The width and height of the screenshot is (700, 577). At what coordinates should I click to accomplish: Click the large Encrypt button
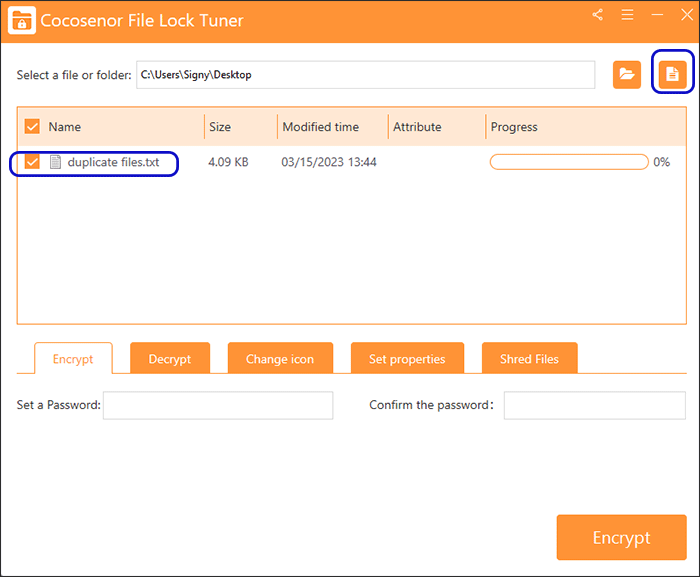pyautogui.click(x=621, y=537)
